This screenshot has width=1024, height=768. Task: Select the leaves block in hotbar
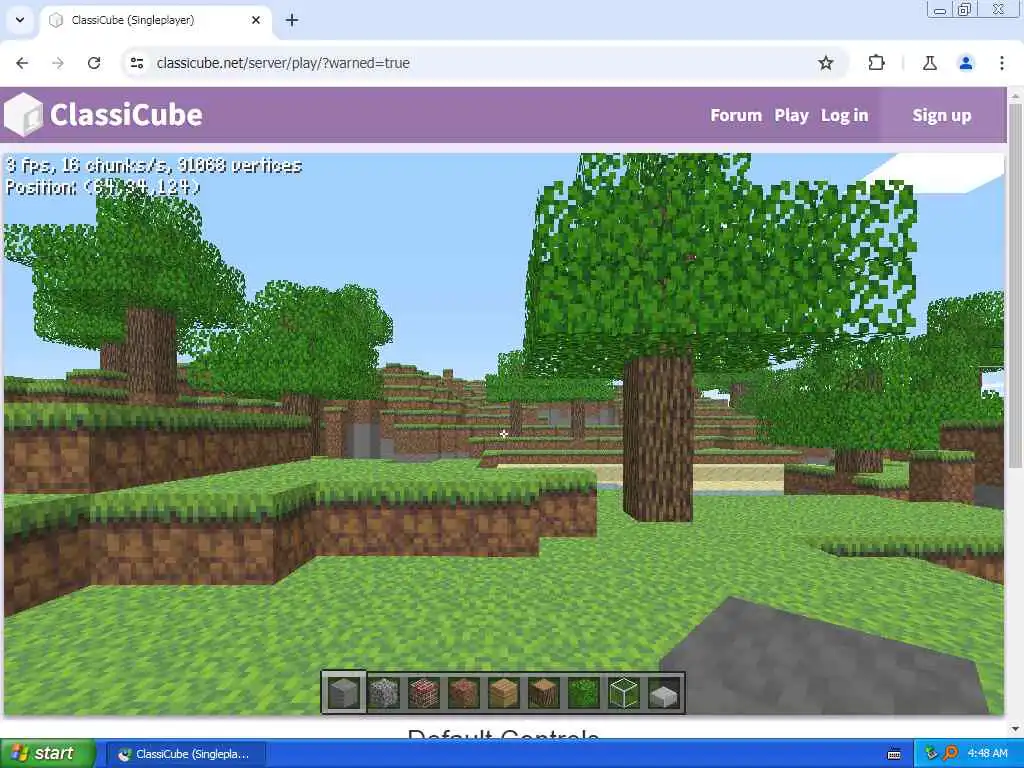point(583,692)
